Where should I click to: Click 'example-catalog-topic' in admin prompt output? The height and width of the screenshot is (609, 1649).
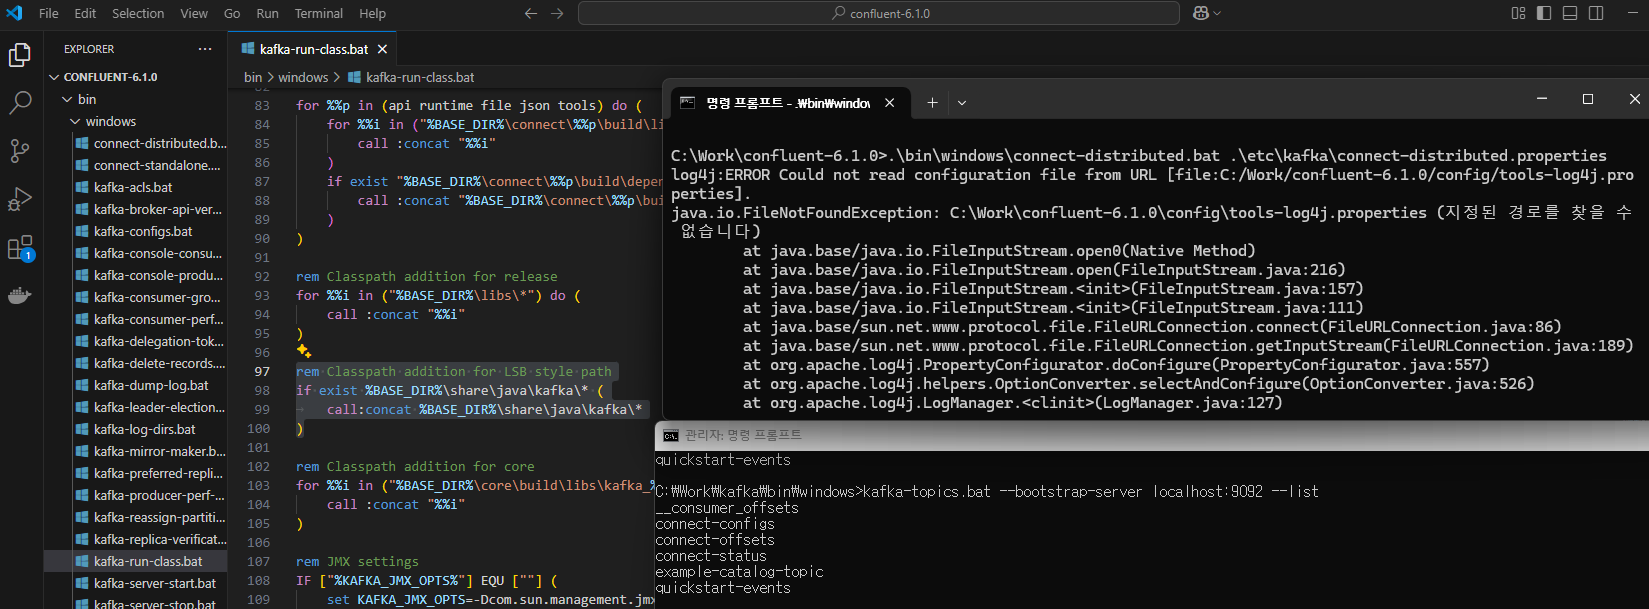(x=739, y=572)
